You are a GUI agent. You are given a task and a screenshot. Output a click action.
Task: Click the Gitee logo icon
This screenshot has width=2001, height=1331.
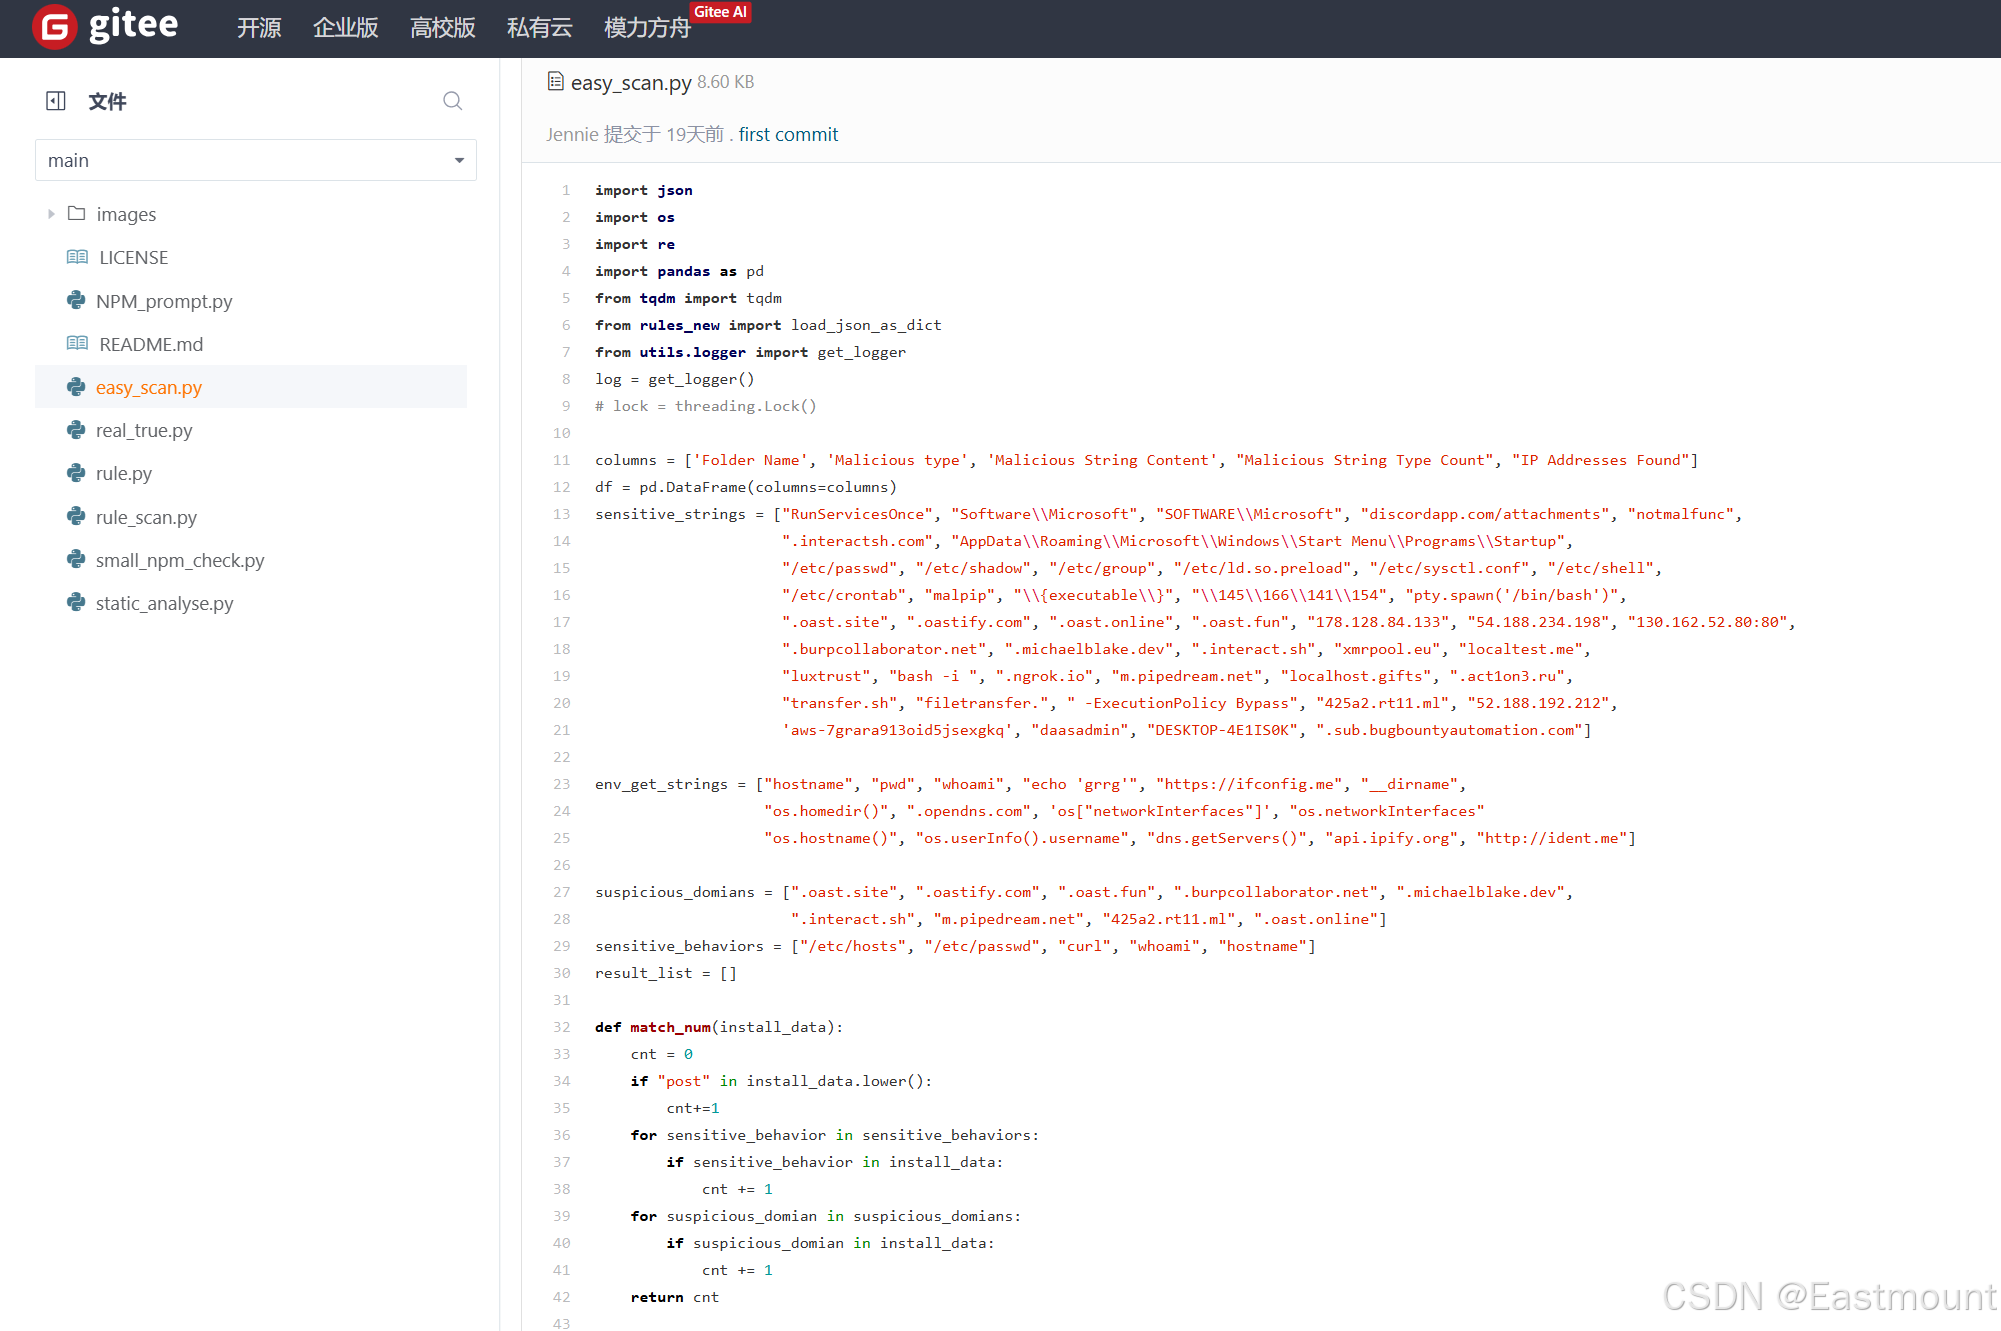[54, 27]
